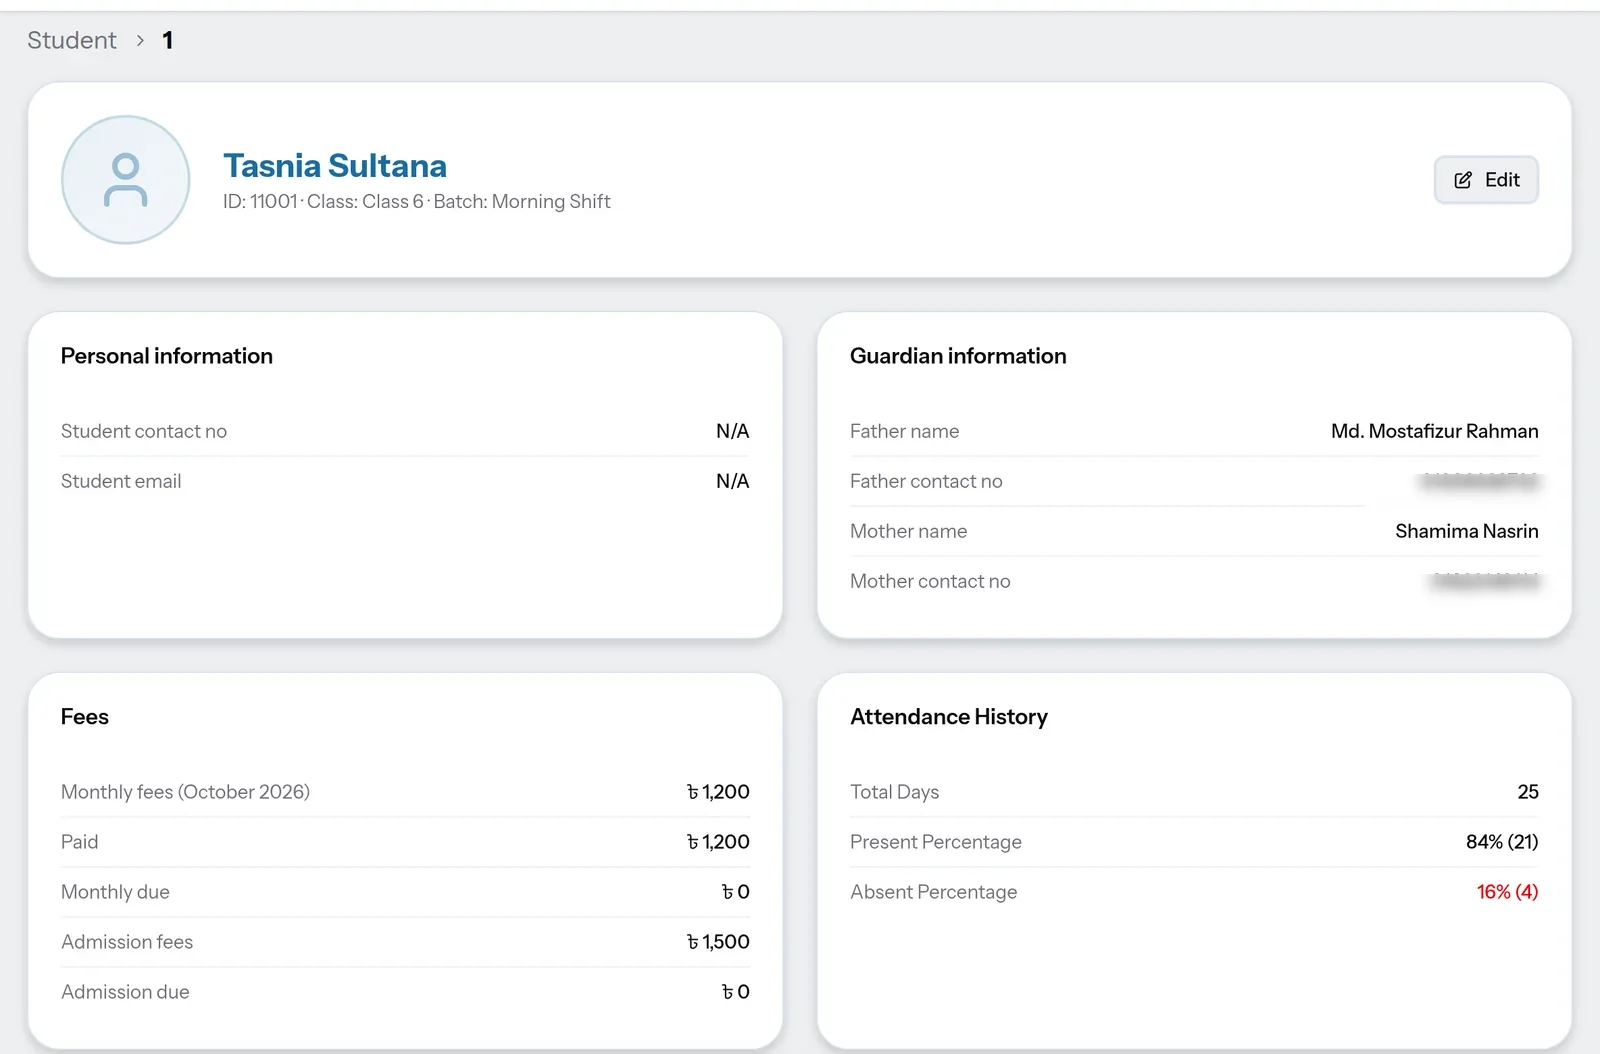
Task: Click the Guardian information heading
Action: 958,356
